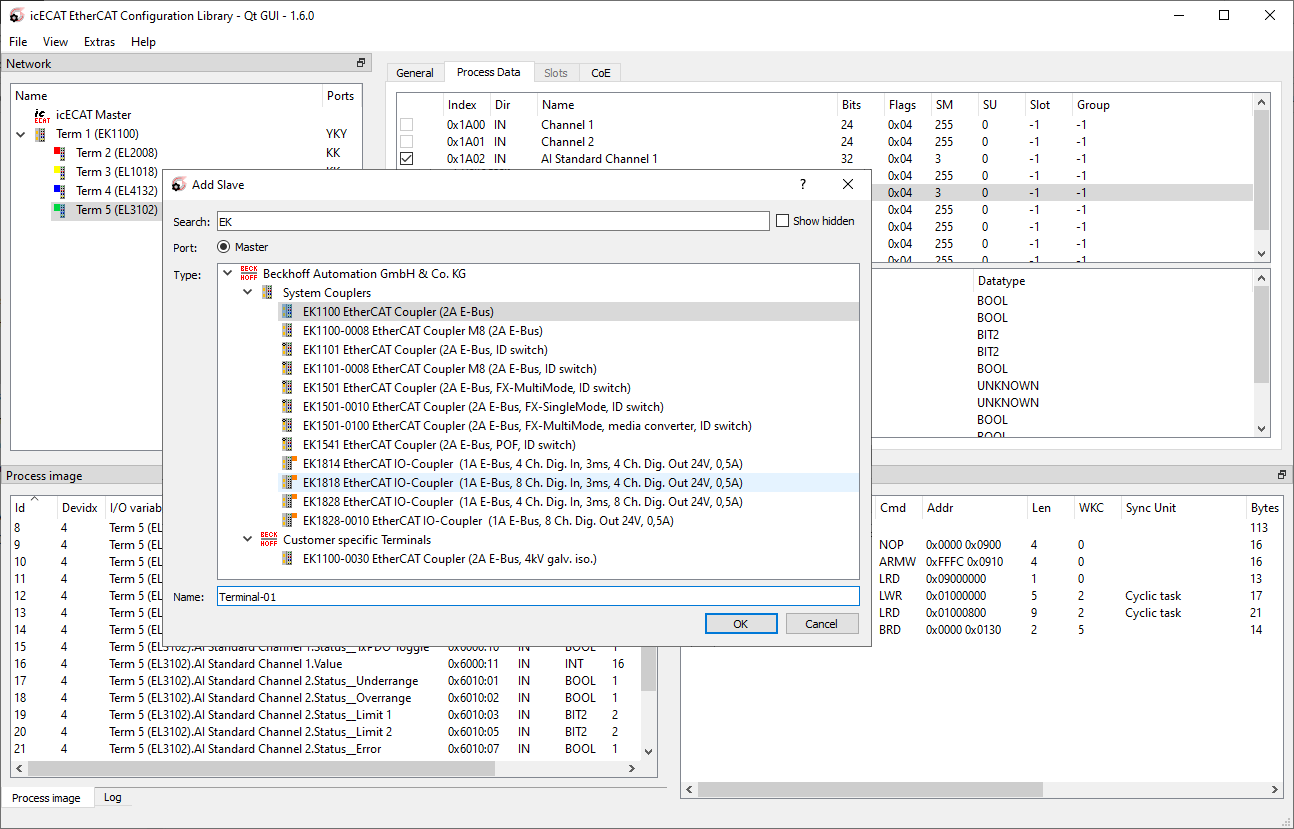
Task: Click the EK1100-0008 Coupler M8 icon
Action: click(x=288, y=331)
